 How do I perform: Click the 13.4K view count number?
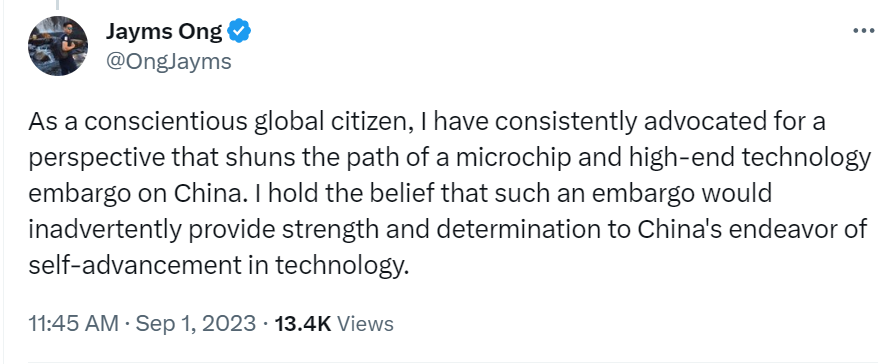point(303,324)
